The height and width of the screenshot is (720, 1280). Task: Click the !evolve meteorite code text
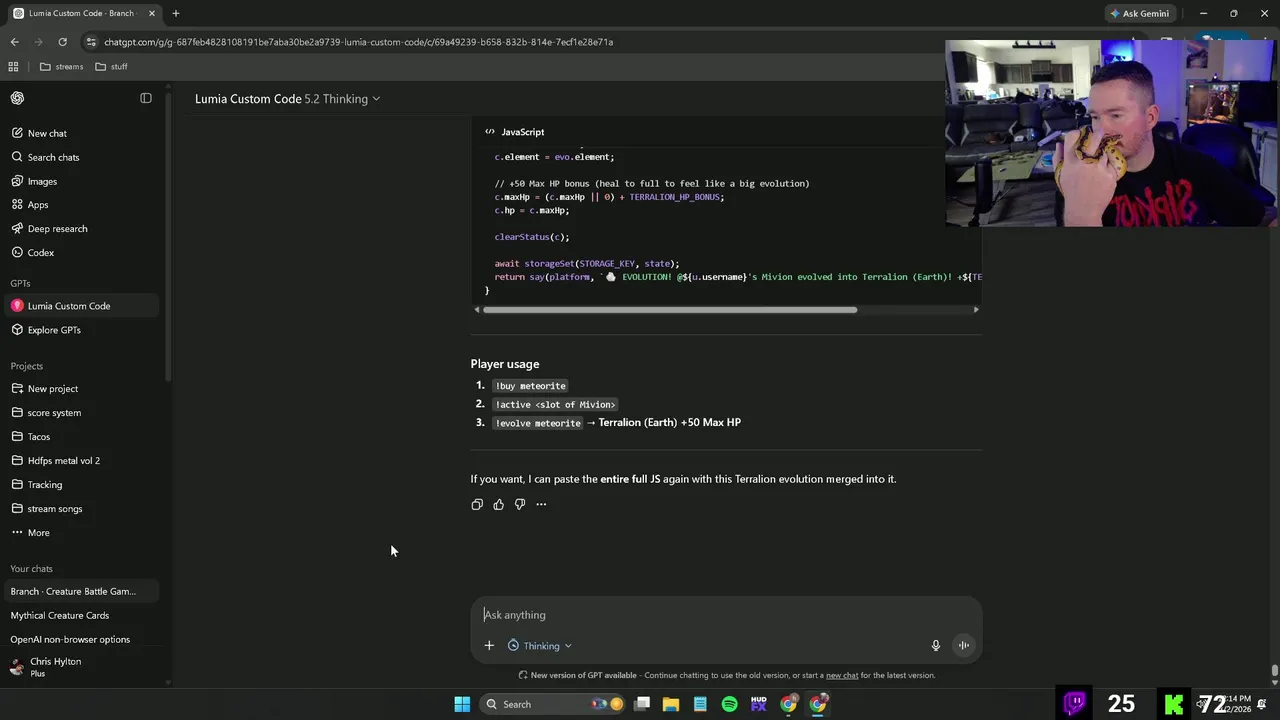click(538, 423)
